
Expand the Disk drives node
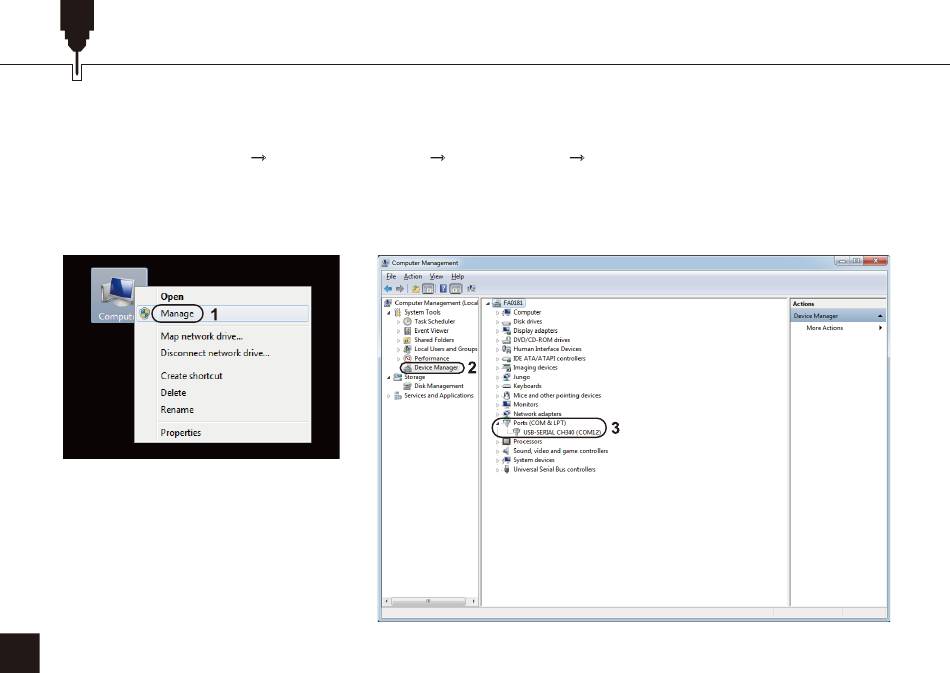pyautogui.click(x=497, y=322)
